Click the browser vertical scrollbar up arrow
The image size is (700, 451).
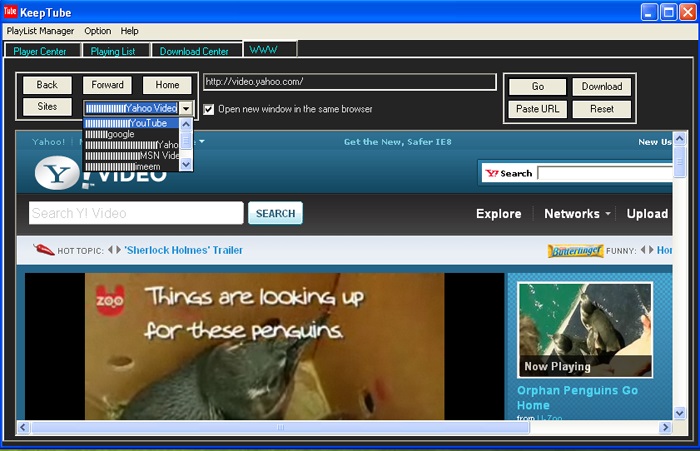tap(679, 139)
